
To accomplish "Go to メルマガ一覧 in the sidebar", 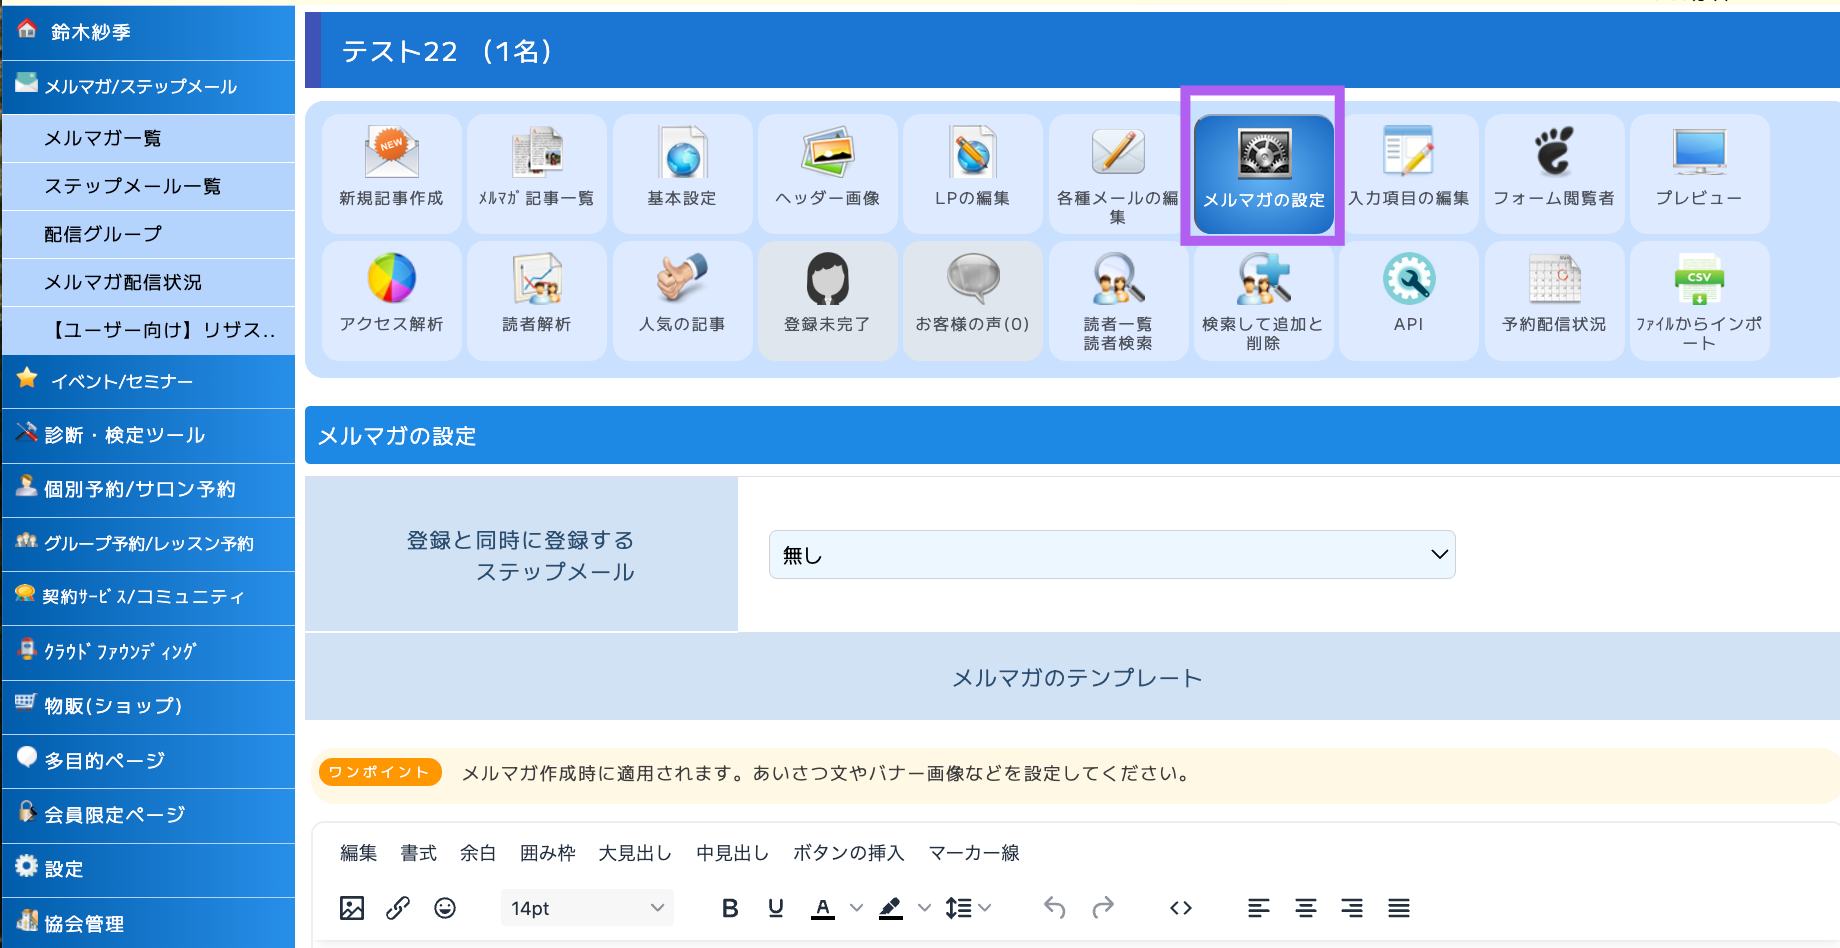I will (x=103, y=138).
